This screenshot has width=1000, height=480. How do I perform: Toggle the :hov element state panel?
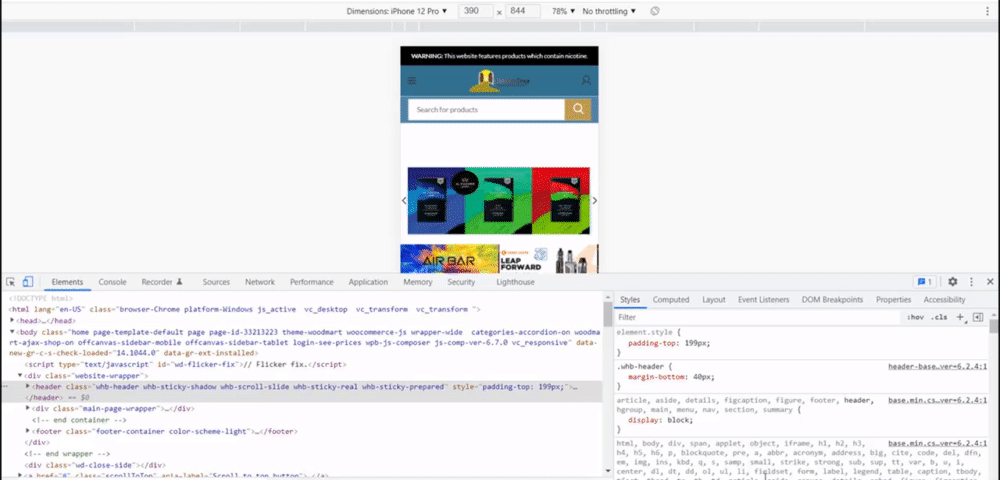point(915,317)
